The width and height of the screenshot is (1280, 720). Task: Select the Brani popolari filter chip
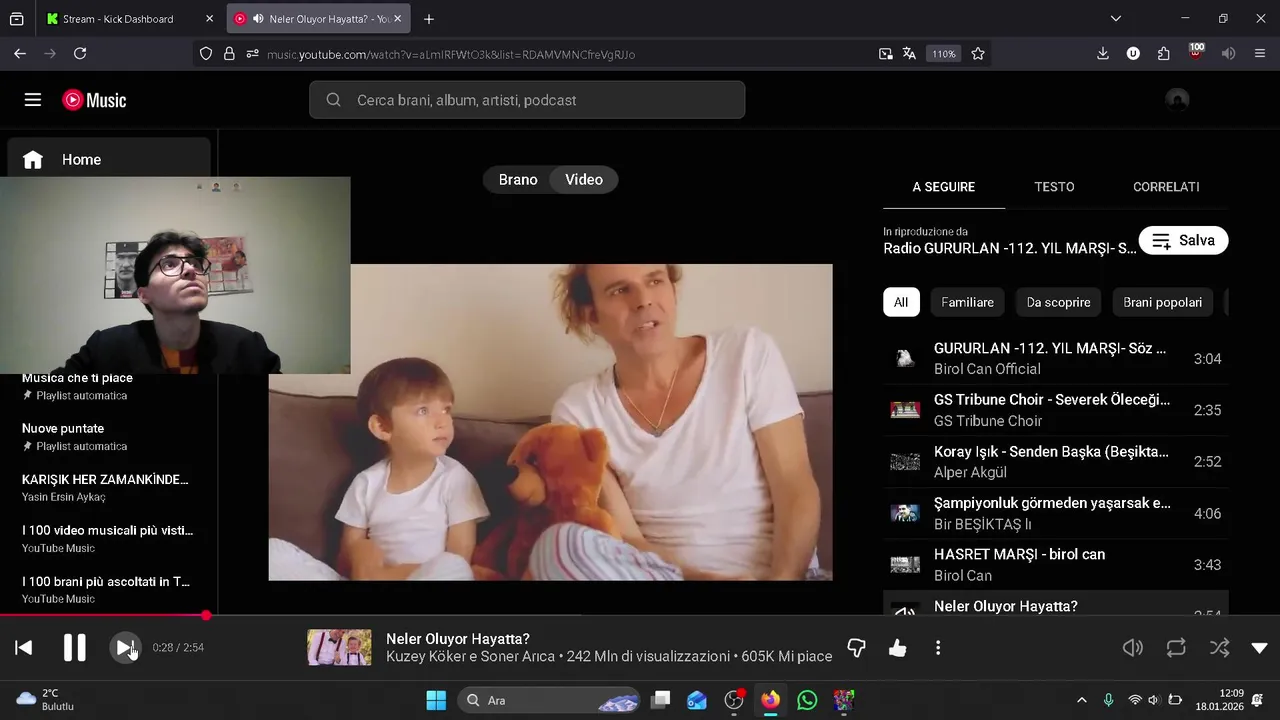pyautogui.click(x=1162, y=302)
